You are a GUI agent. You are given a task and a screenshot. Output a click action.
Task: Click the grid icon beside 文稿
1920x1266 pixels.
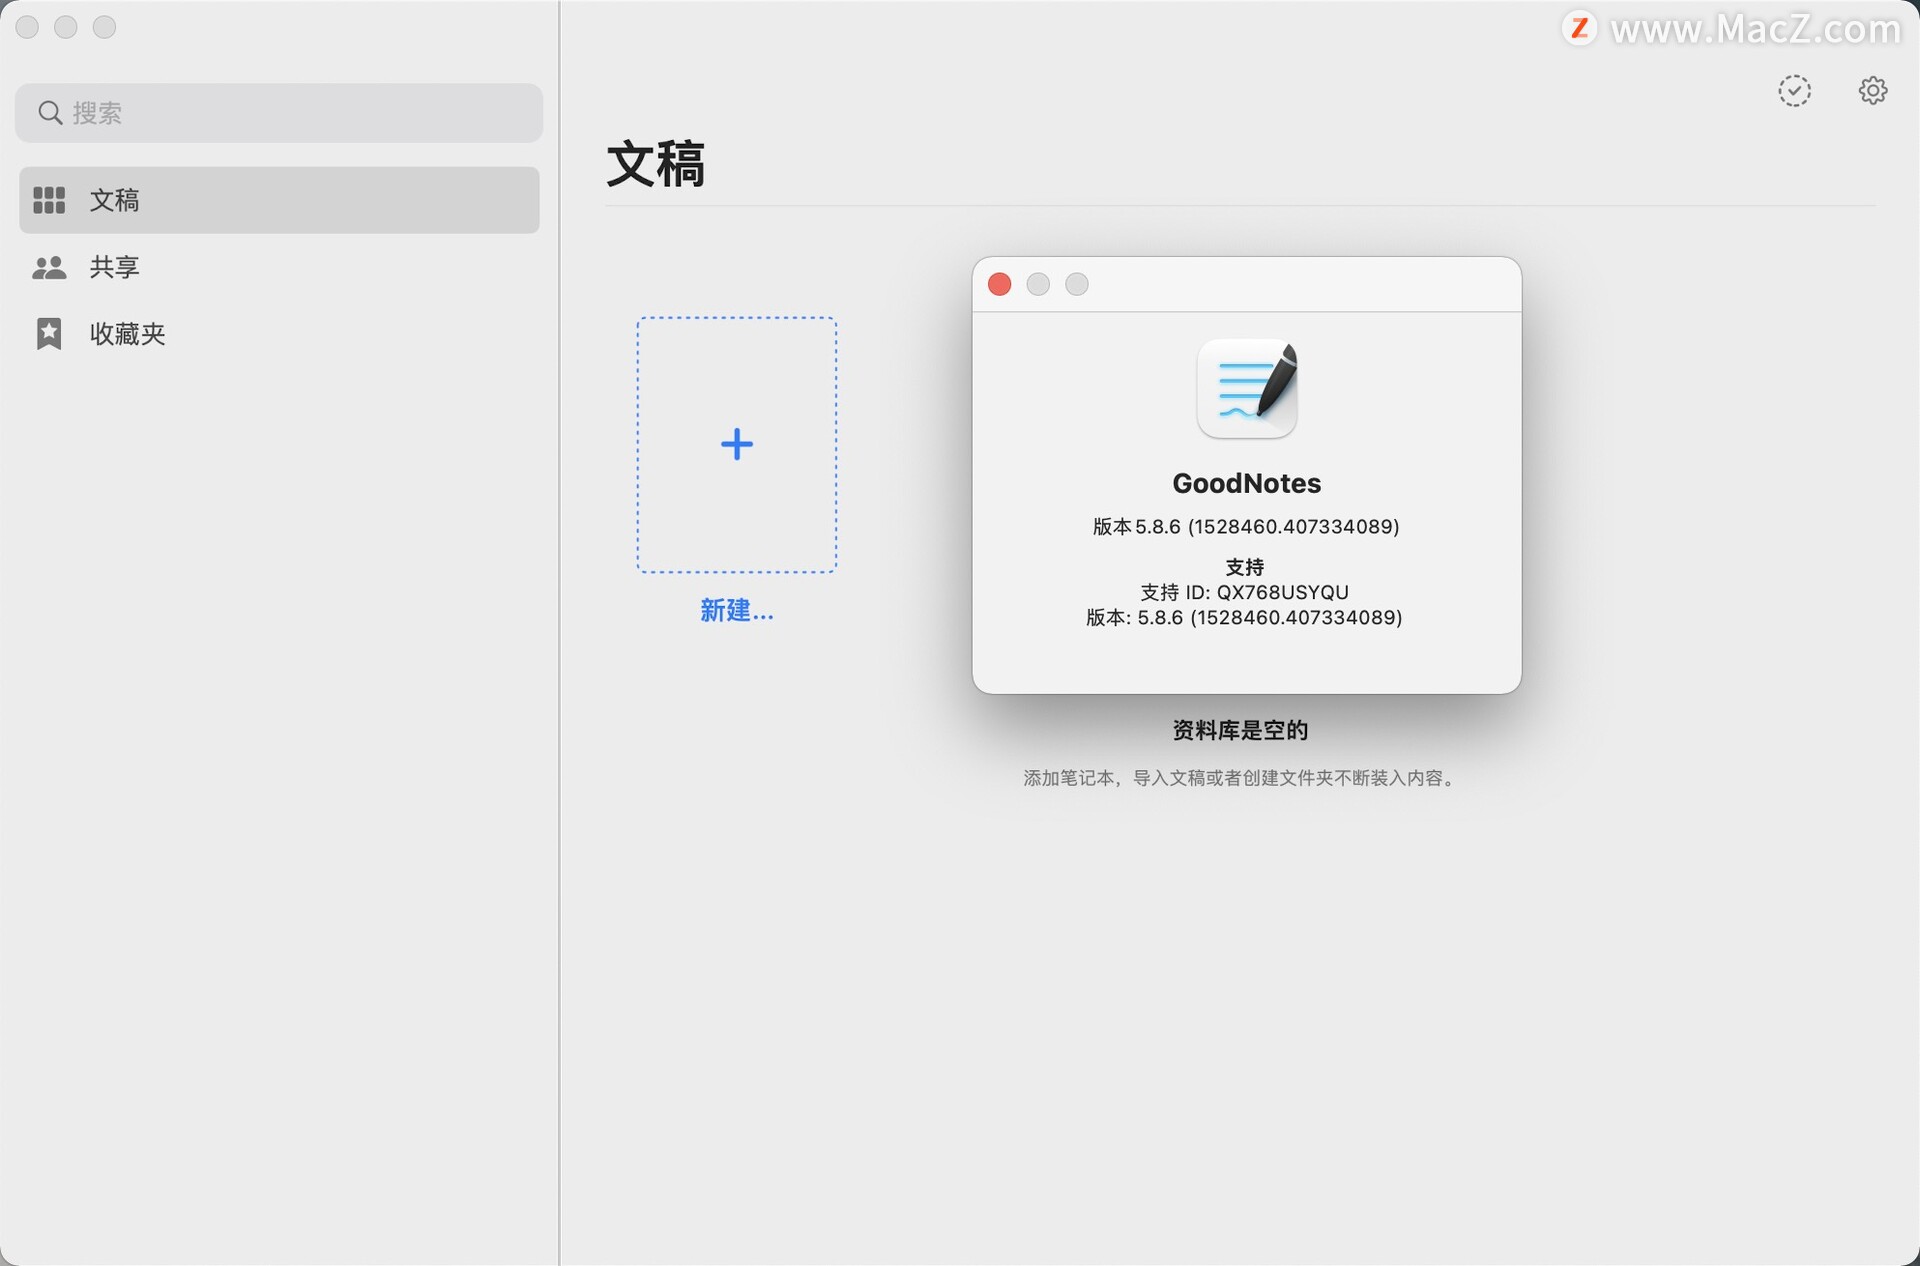tap(49, 200)
